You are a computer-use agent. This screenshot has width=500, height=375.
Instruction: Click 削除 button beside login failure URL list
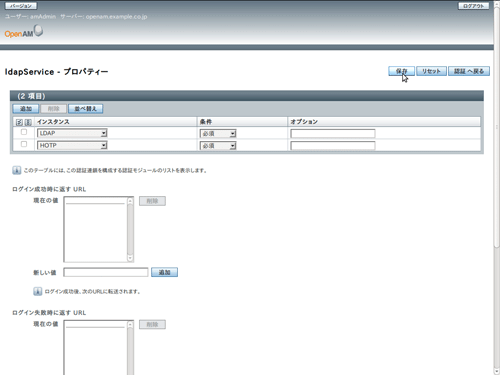pyautogui.click(x=152, y=324)
